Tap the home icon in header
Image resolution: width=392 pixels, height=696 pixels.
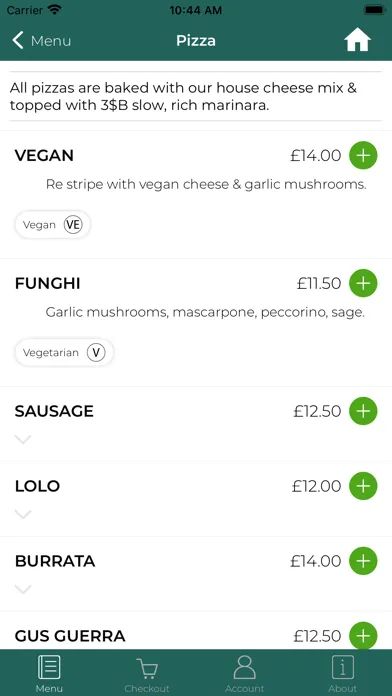(357, 41)
